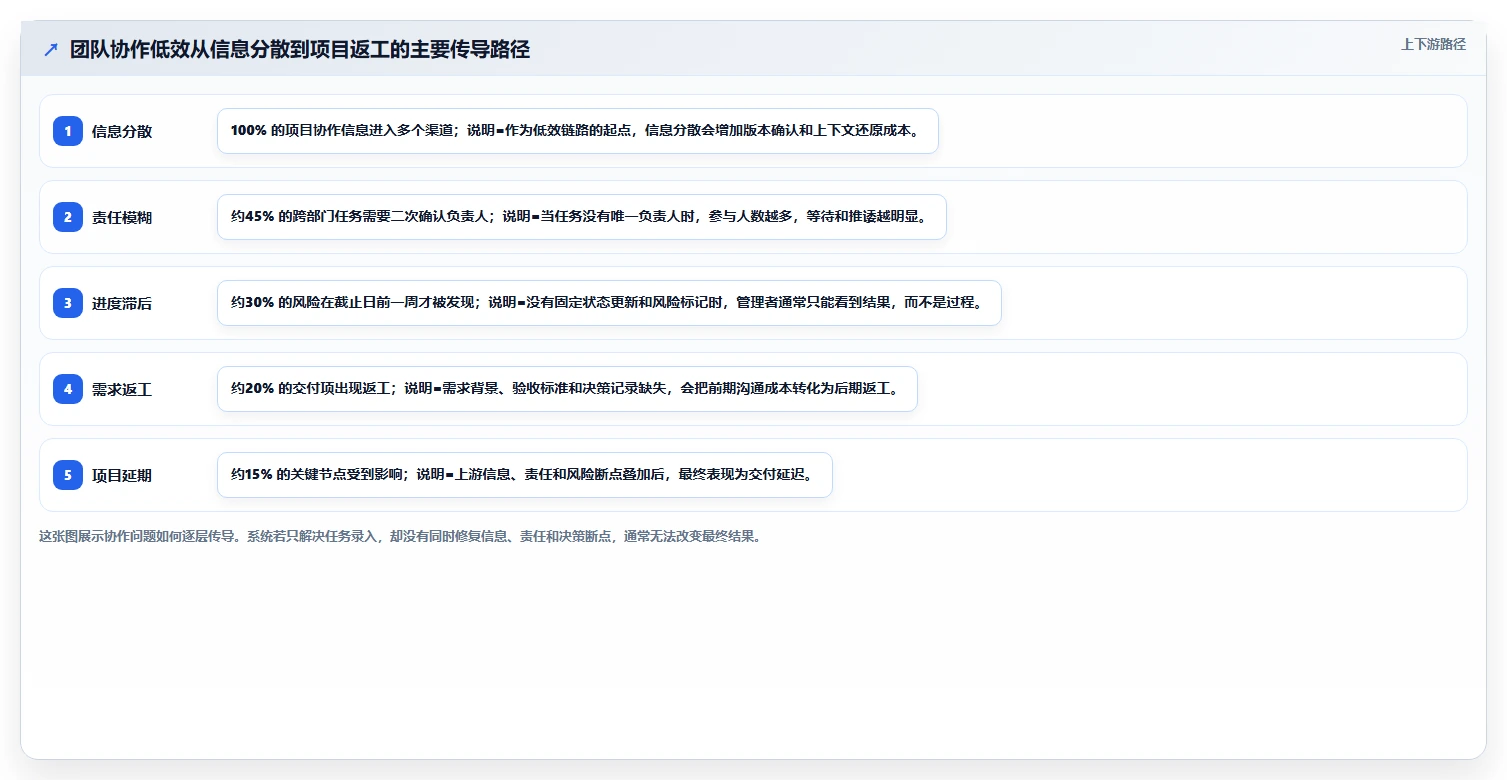Select the 项目延期 step label
The image size is (1507, 780).
coord(122,475)
